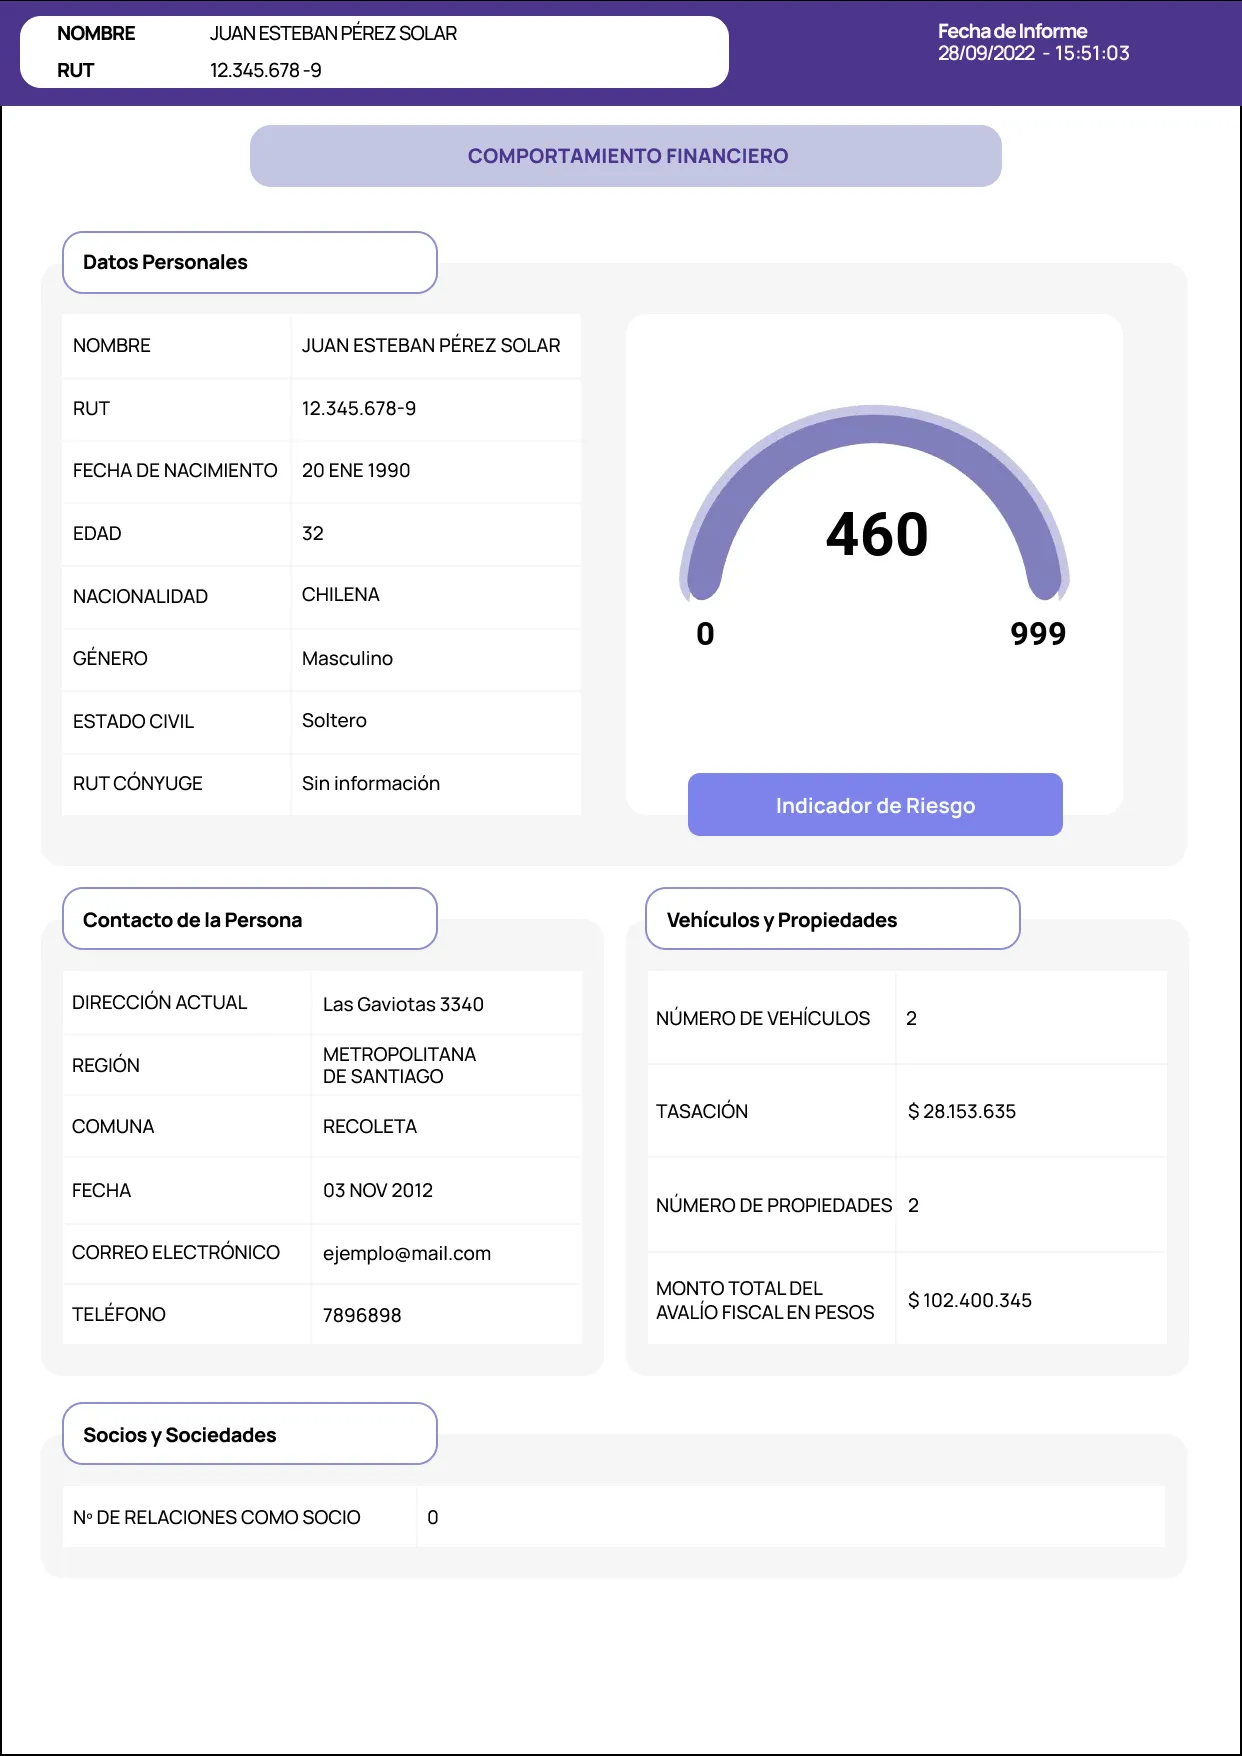Click the ejemplo@mail.com email address
This screenshot has width=1242, height=1756.
tap(407, 1253)
